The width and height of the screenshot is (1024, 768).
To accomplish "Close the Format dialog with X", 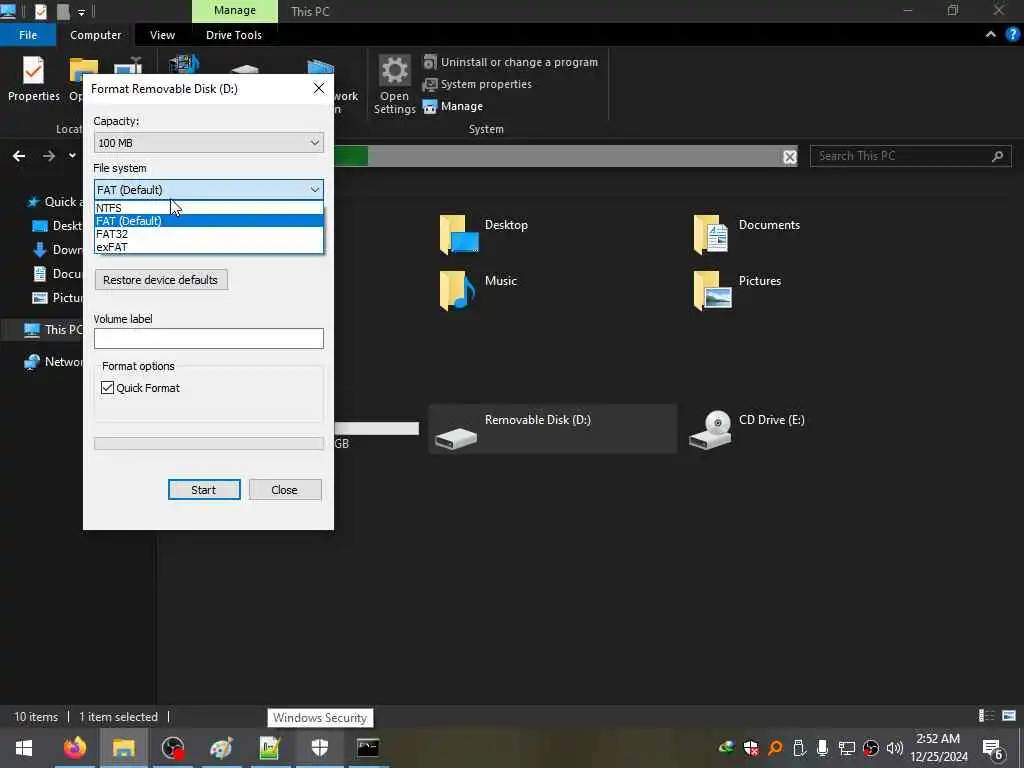I will tap(319, 88).
